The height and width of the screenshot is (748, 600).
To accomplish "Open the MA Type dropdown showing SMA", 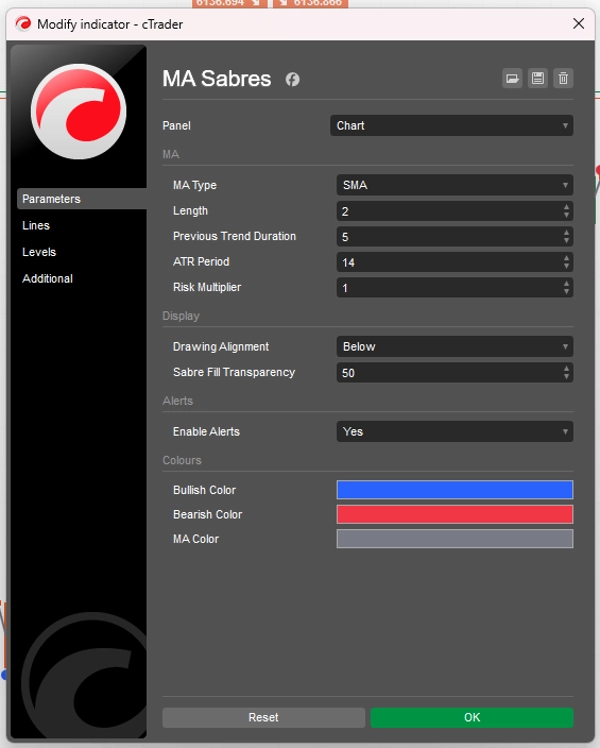I will [x=455, y=185].
